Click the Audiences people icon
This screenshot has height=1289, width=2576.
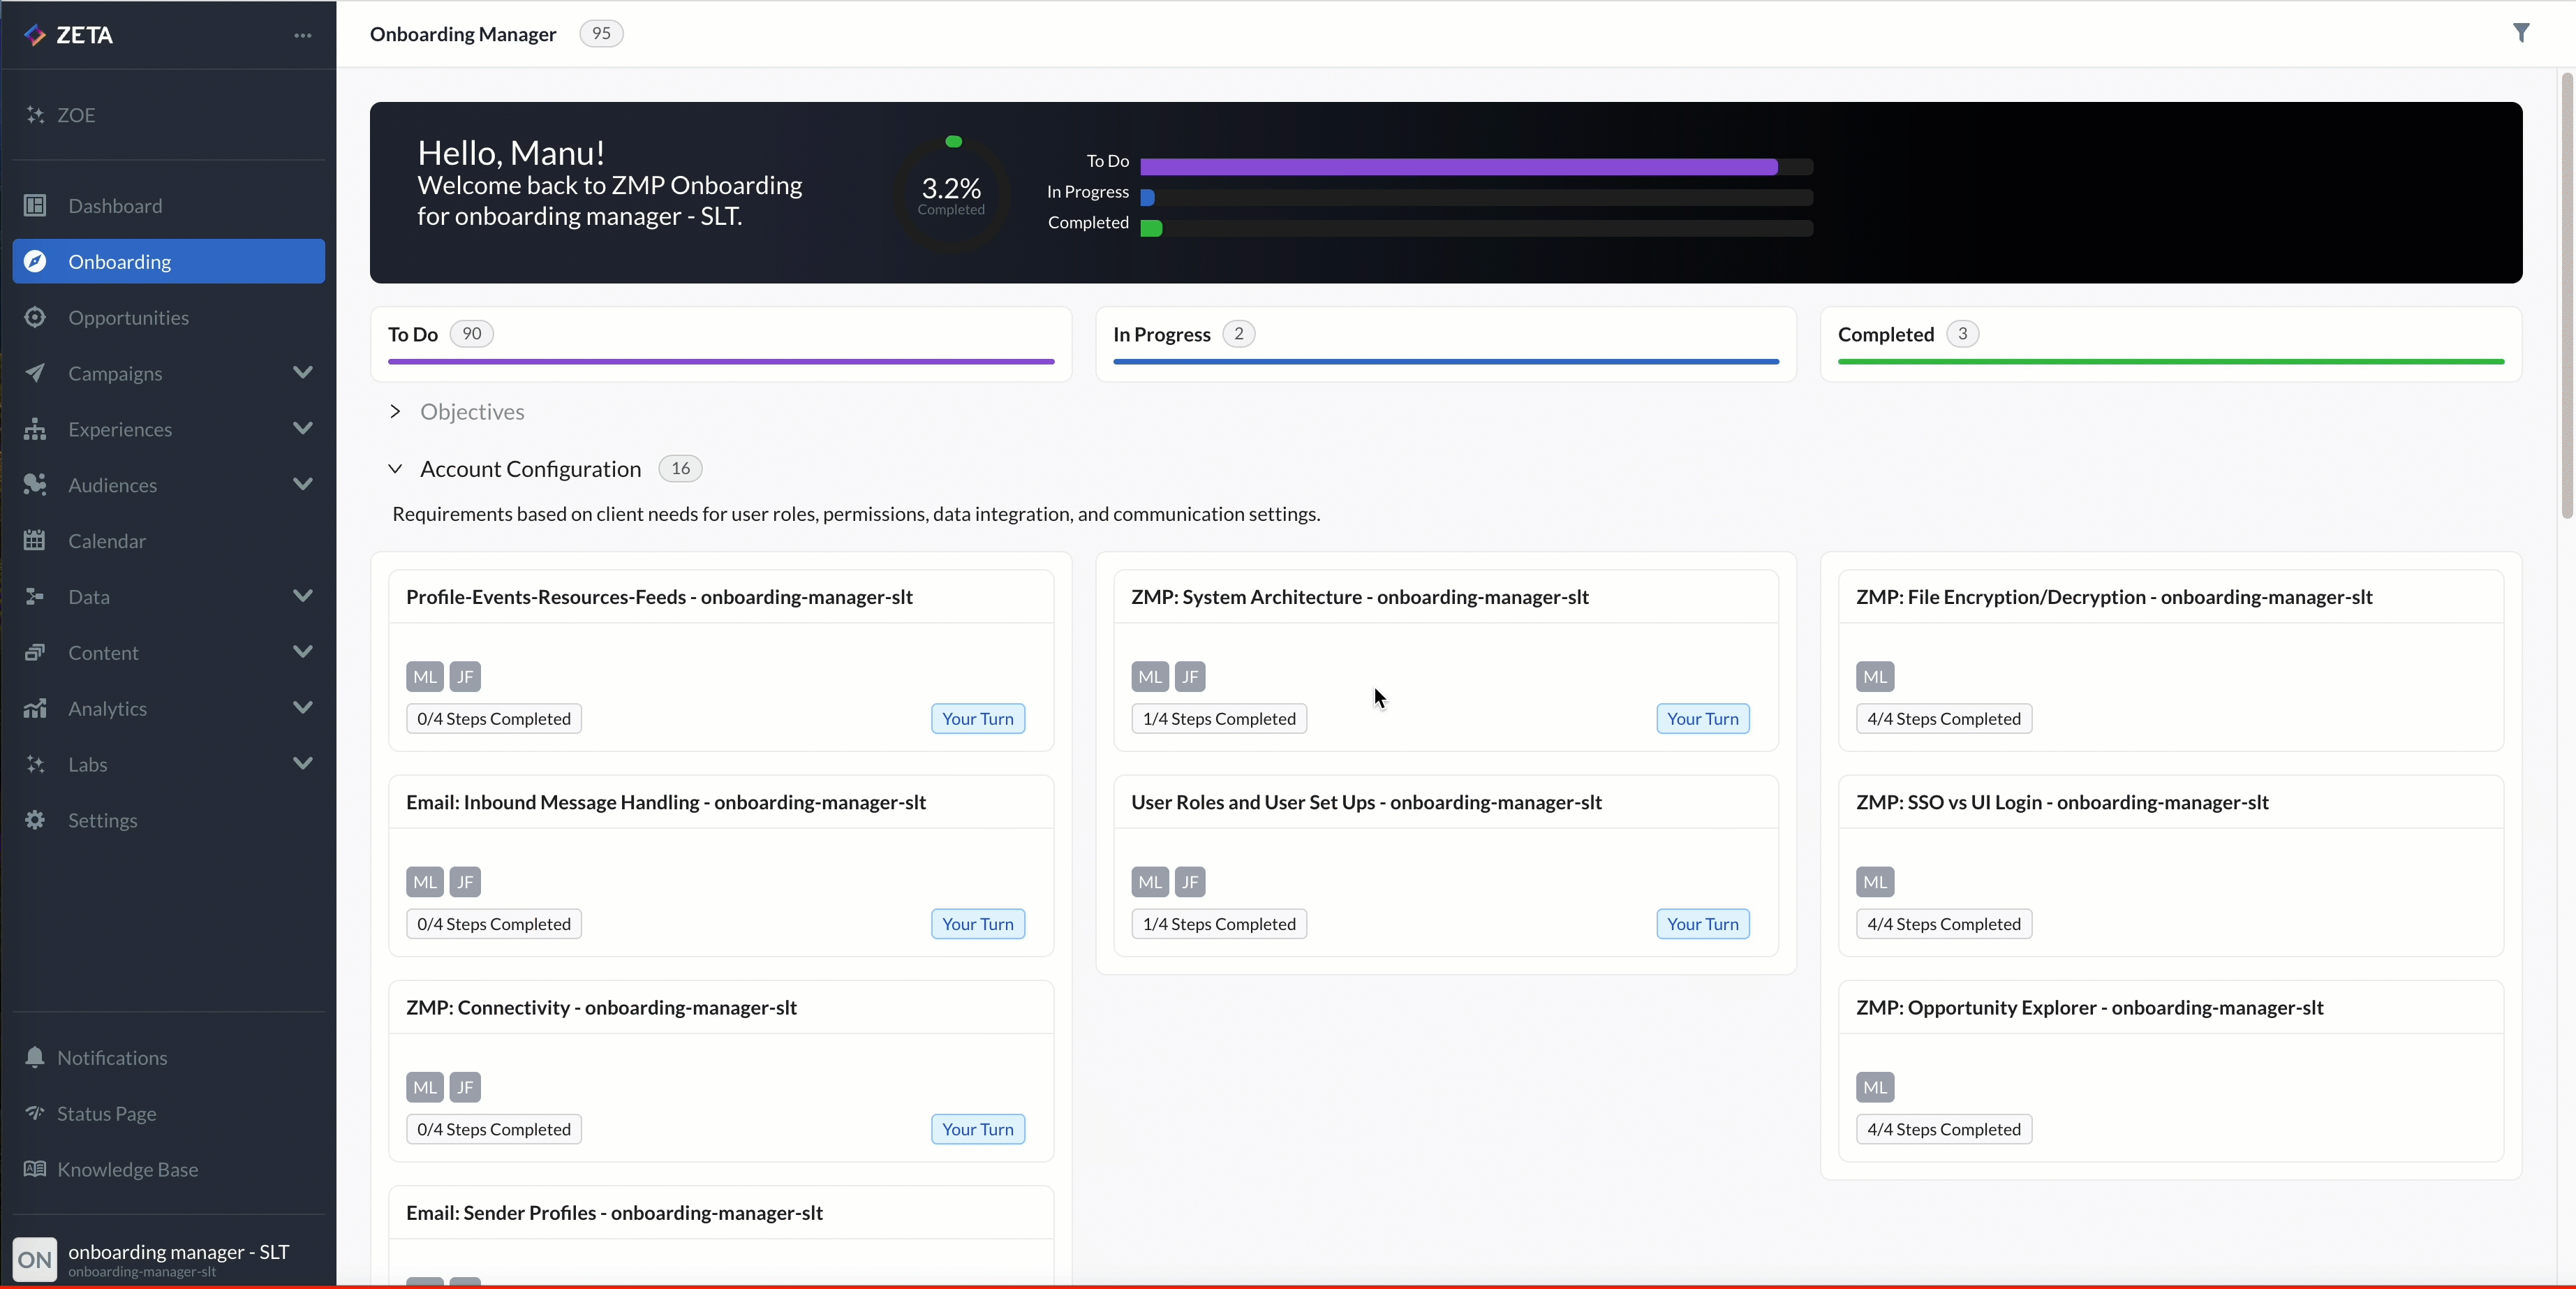[35, 485]
